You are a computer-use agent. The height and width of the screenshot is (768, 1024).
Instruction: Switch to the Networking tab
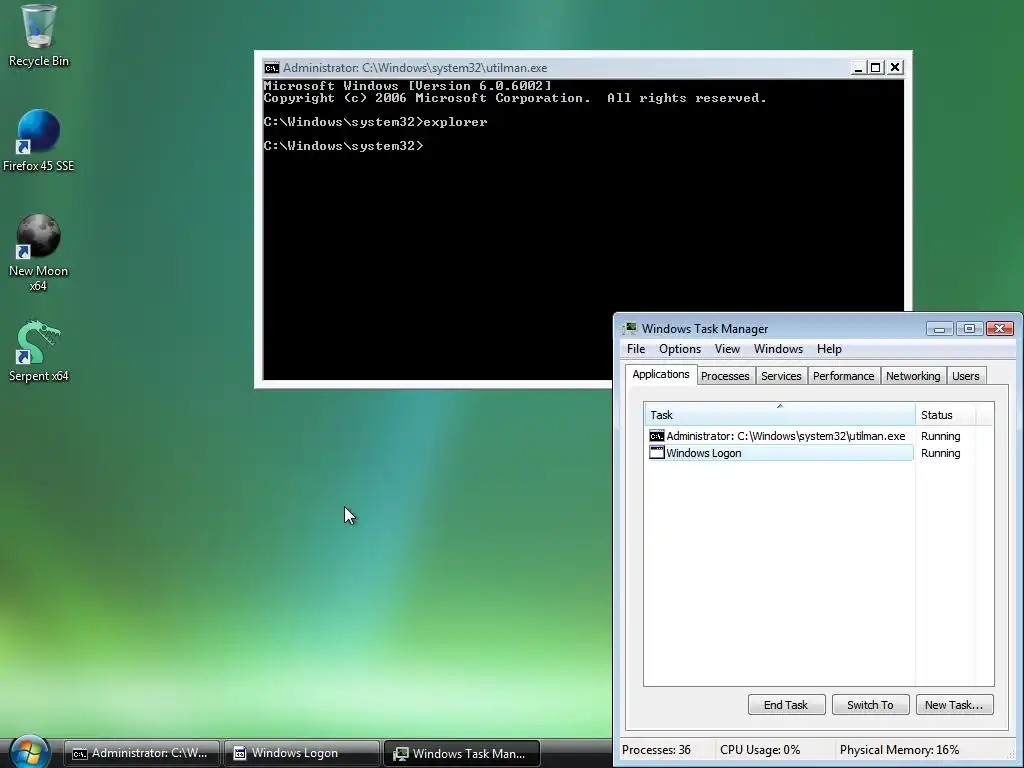click(913, 376)
